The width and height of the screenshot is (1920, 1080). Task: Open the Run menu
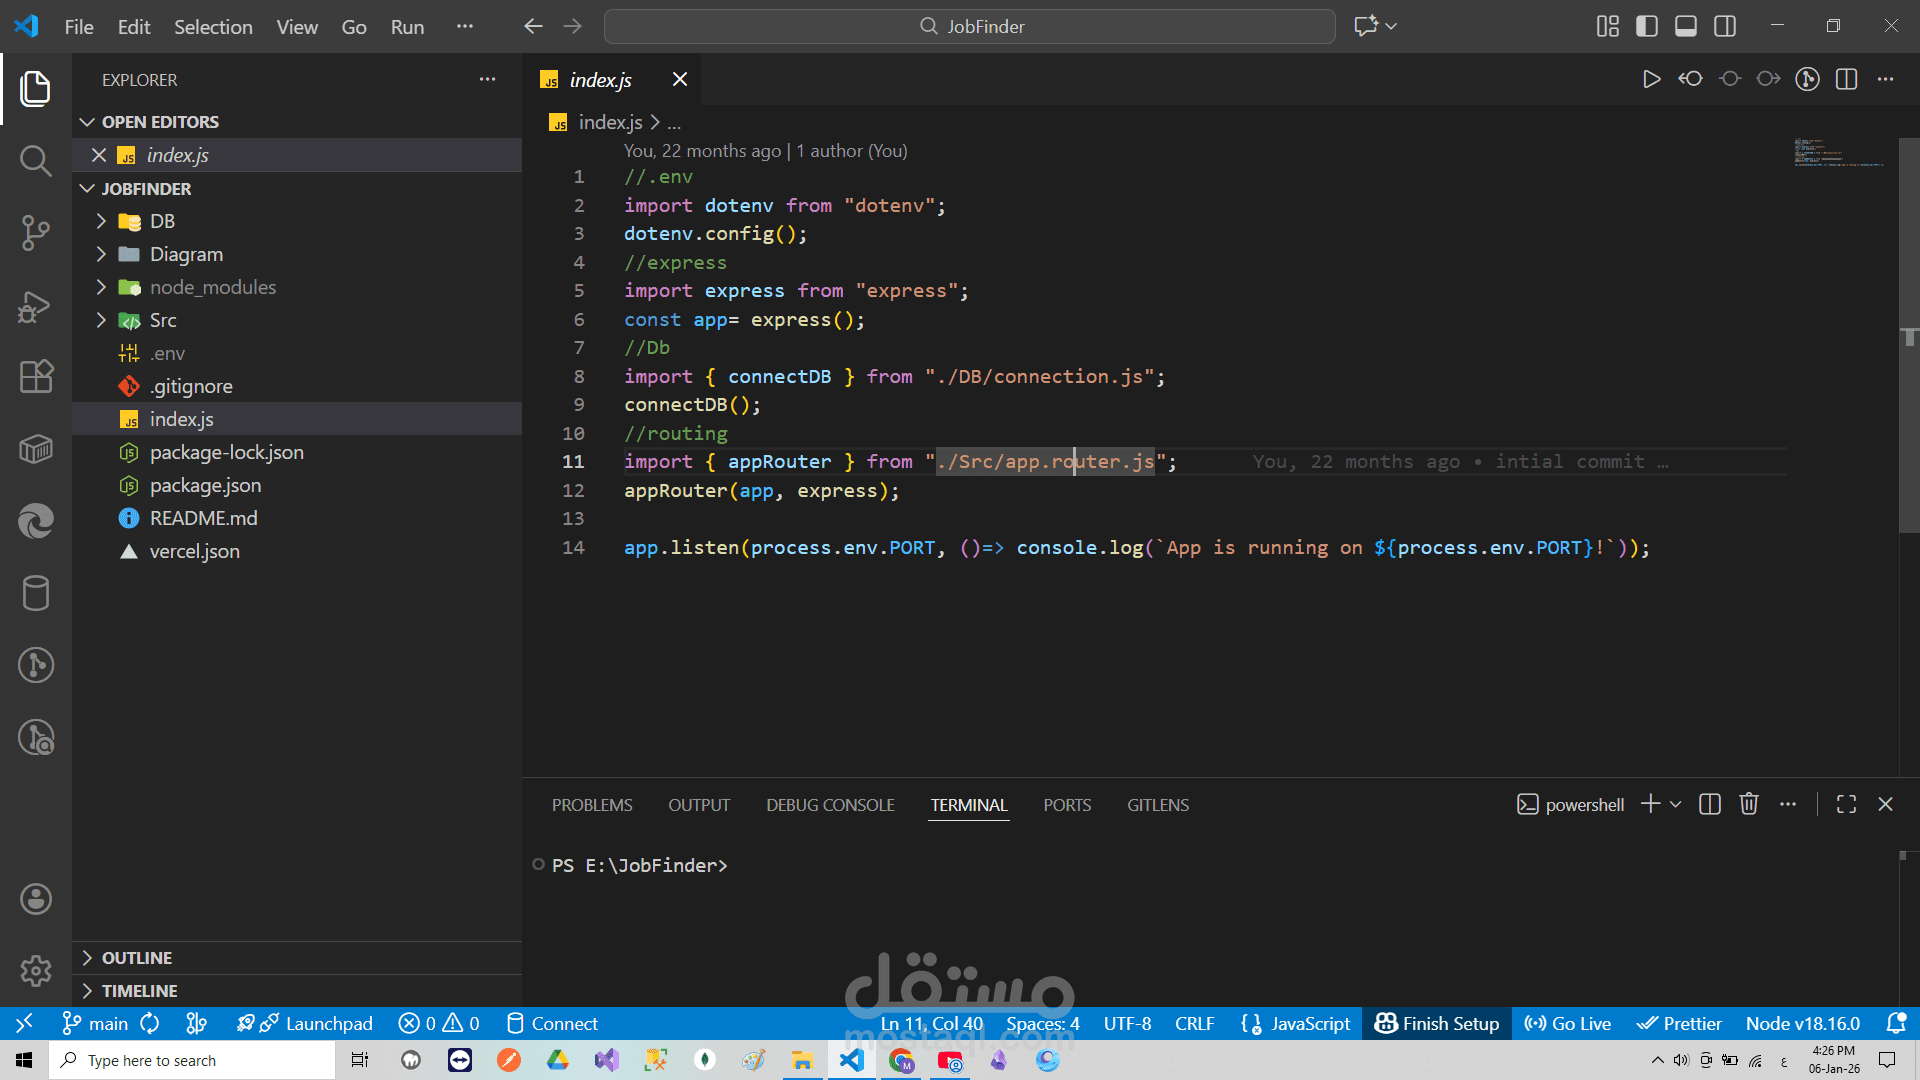tap(406, 27)
